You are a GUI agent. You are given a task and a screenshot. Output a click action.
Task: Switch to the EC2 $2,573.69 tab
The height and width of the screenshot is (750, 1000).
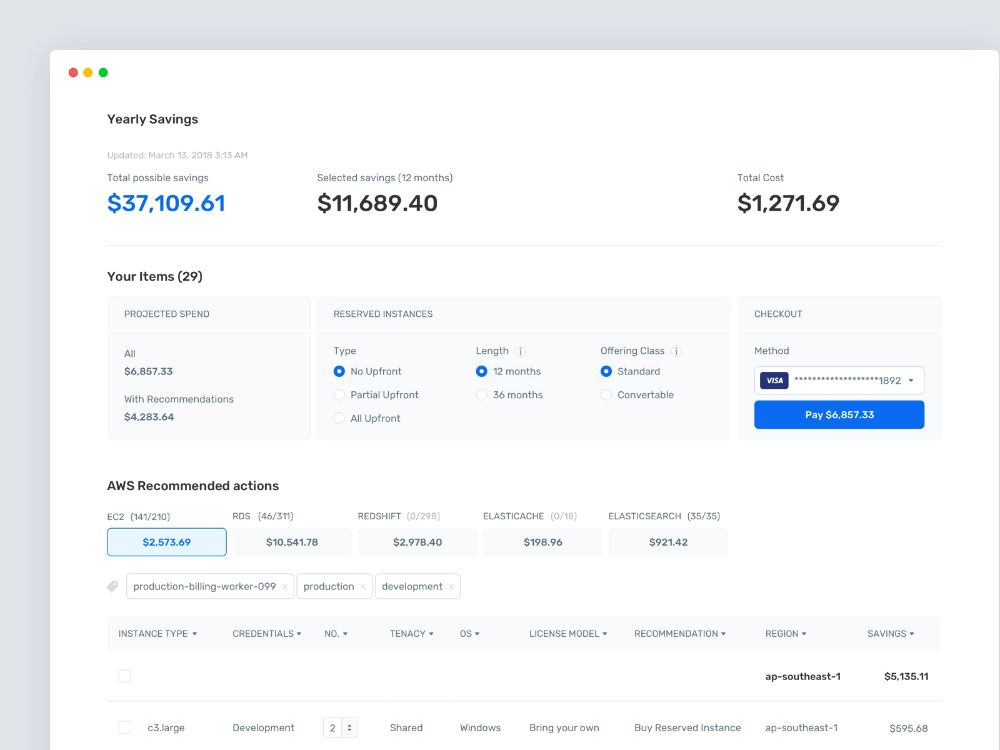tap(166, 542)
